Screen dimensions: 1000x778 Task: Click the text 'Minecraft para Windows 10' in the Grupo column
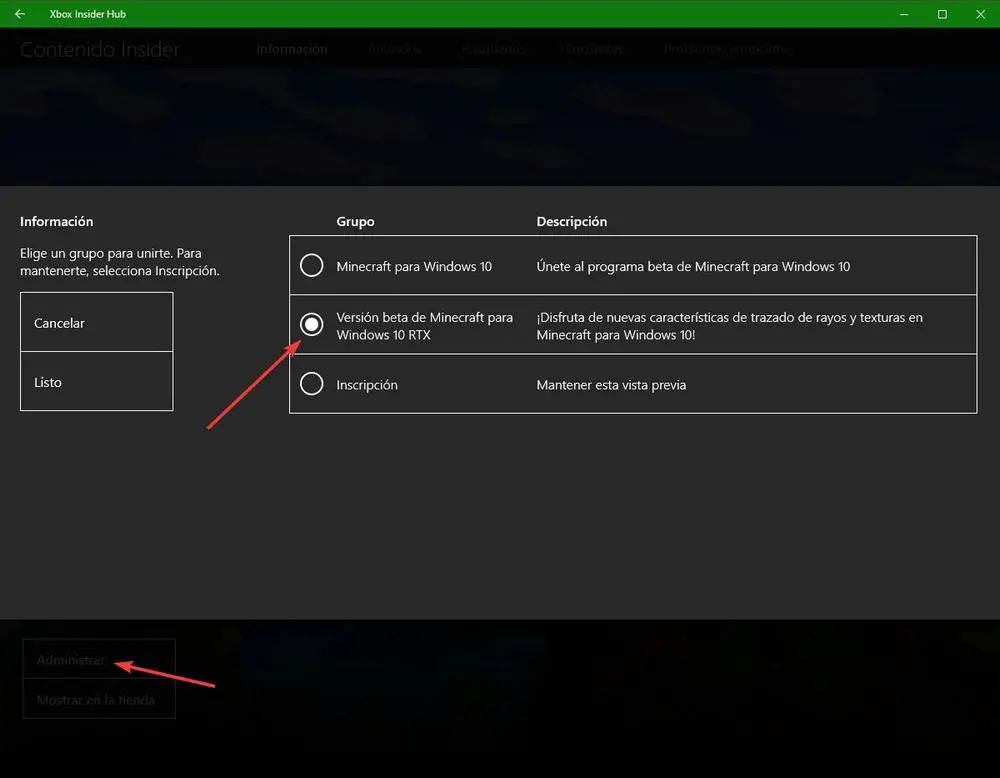[414, 267]
